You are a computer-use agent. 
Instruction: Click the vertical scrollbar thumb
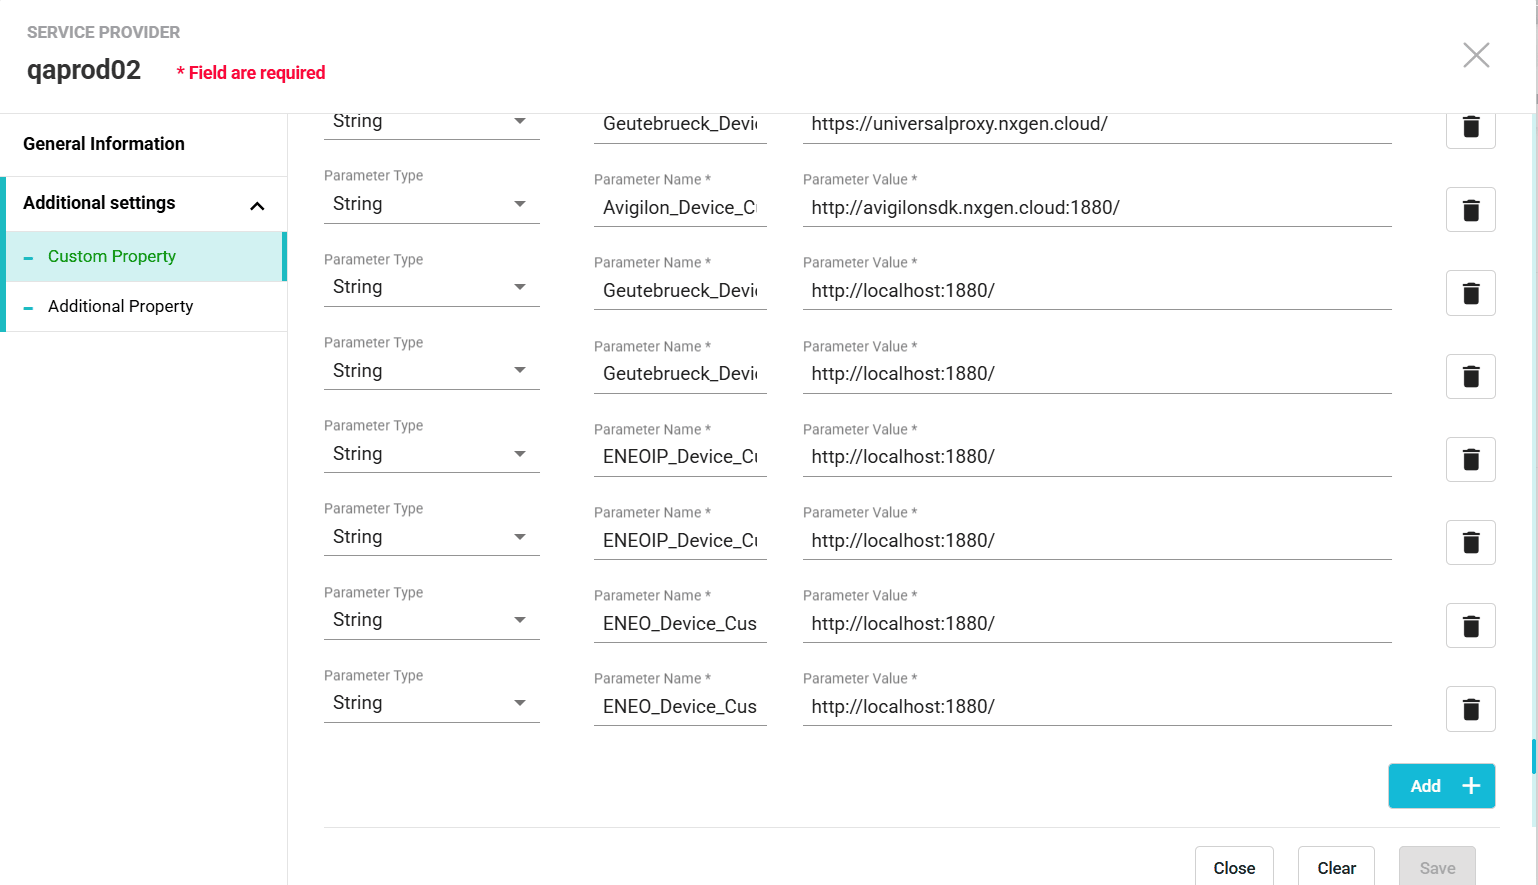(1534, 756)
